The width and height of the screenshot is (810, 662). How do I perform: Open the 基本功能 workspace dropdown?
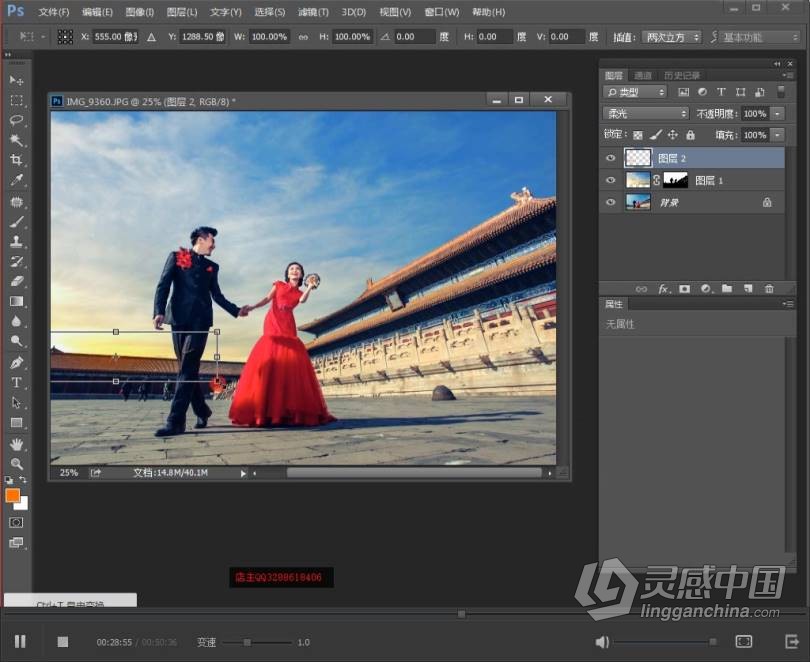pyautogui.click(x=759, y=37)
